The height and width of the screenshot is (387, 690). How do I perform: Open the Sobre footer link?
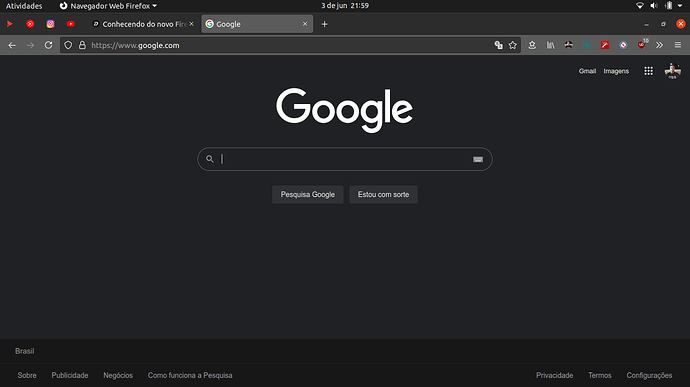point(27,375)
